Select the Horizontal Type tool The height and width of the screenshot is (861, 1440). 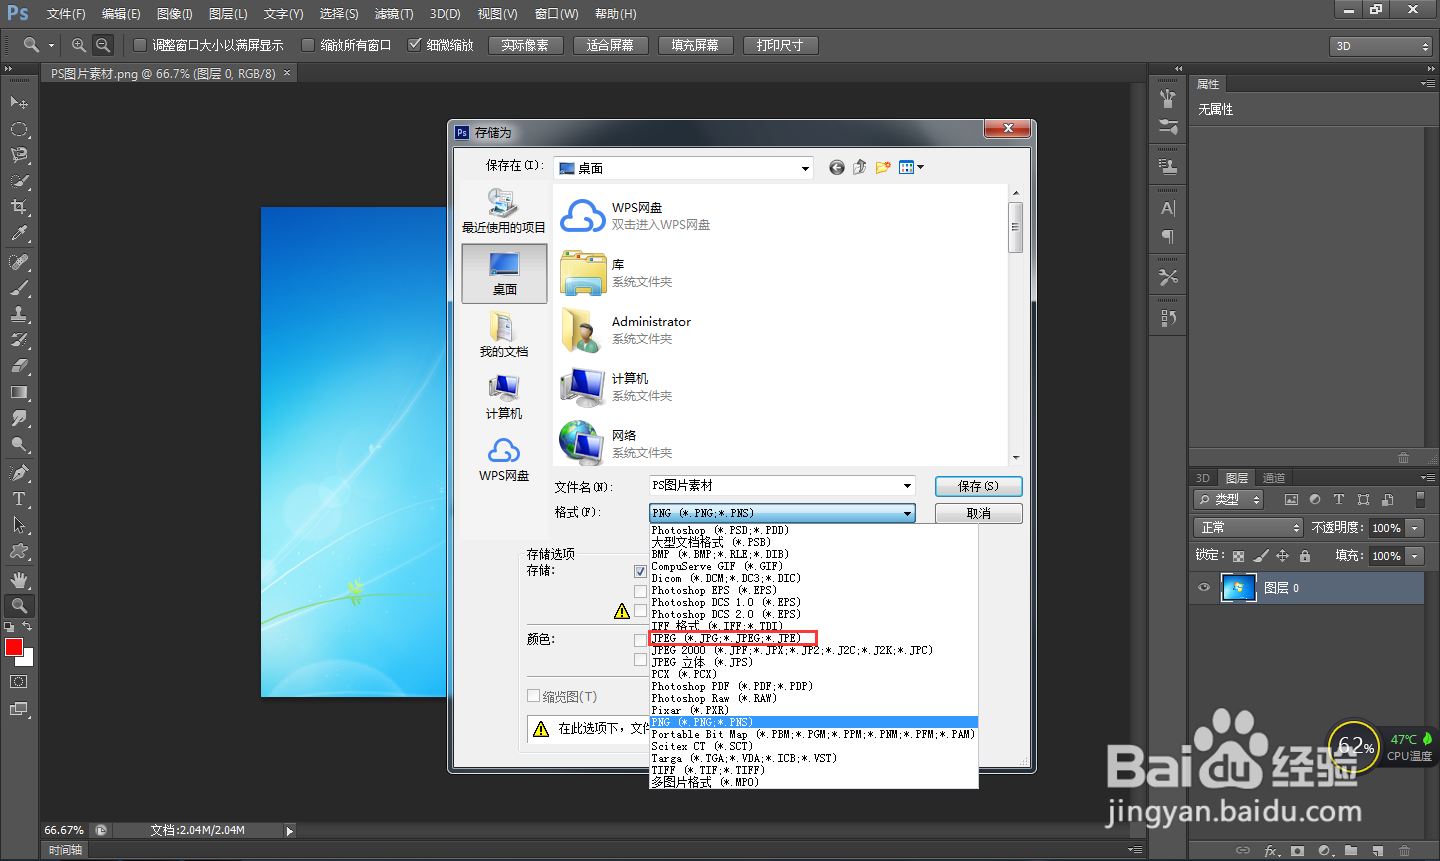click(19, 499)
